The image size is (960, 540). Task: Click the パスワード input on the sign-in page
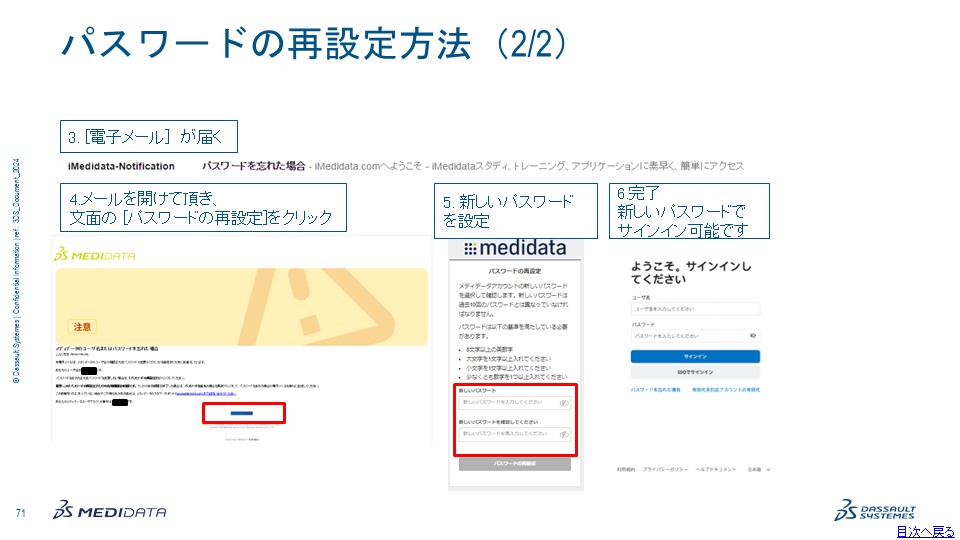pos(696,336)
